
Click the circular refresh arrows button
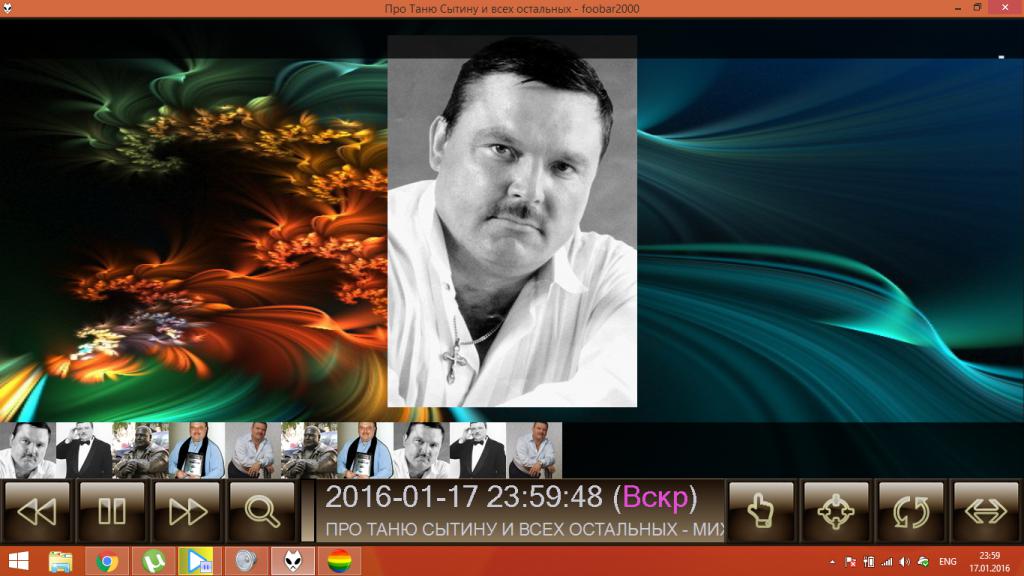[911, 511]
